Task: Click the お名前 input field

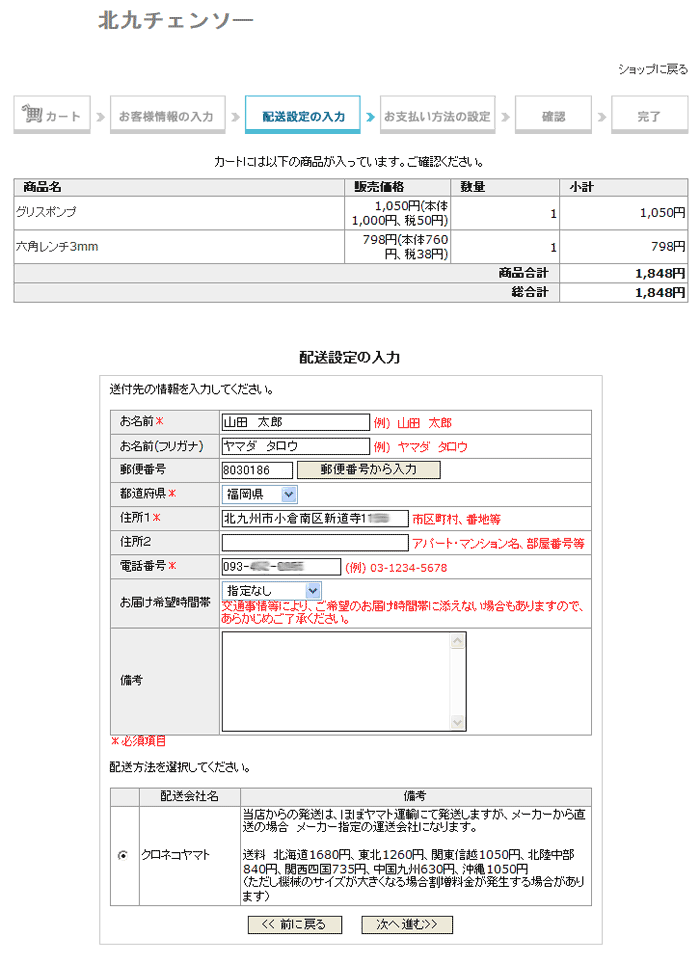Action: pos(295,423)
